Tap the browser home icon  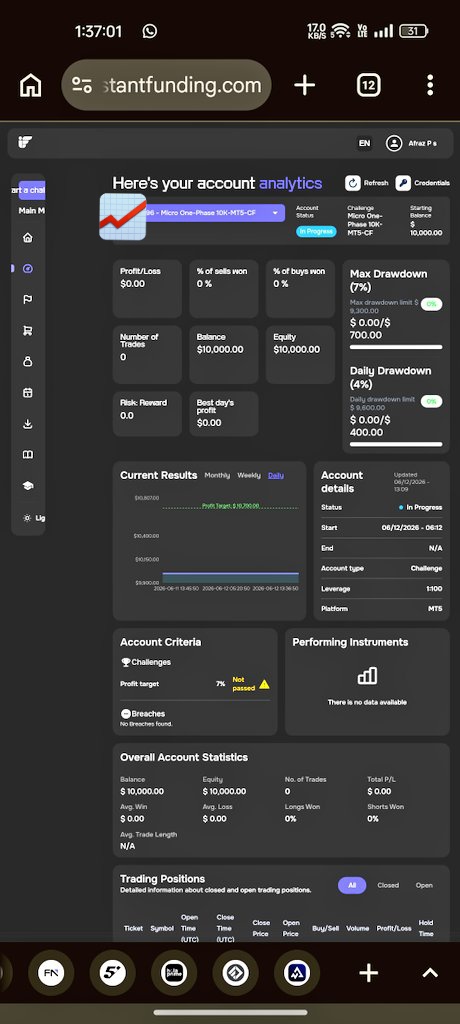pos(31,85)
